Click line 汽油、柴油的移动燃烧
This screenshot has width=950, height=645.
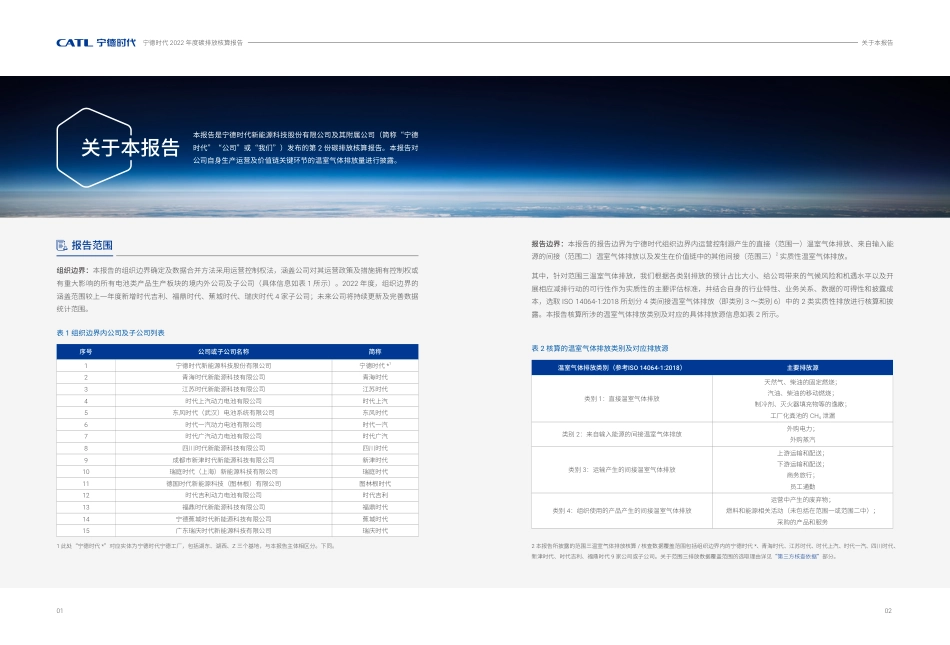tap(801, 394)
